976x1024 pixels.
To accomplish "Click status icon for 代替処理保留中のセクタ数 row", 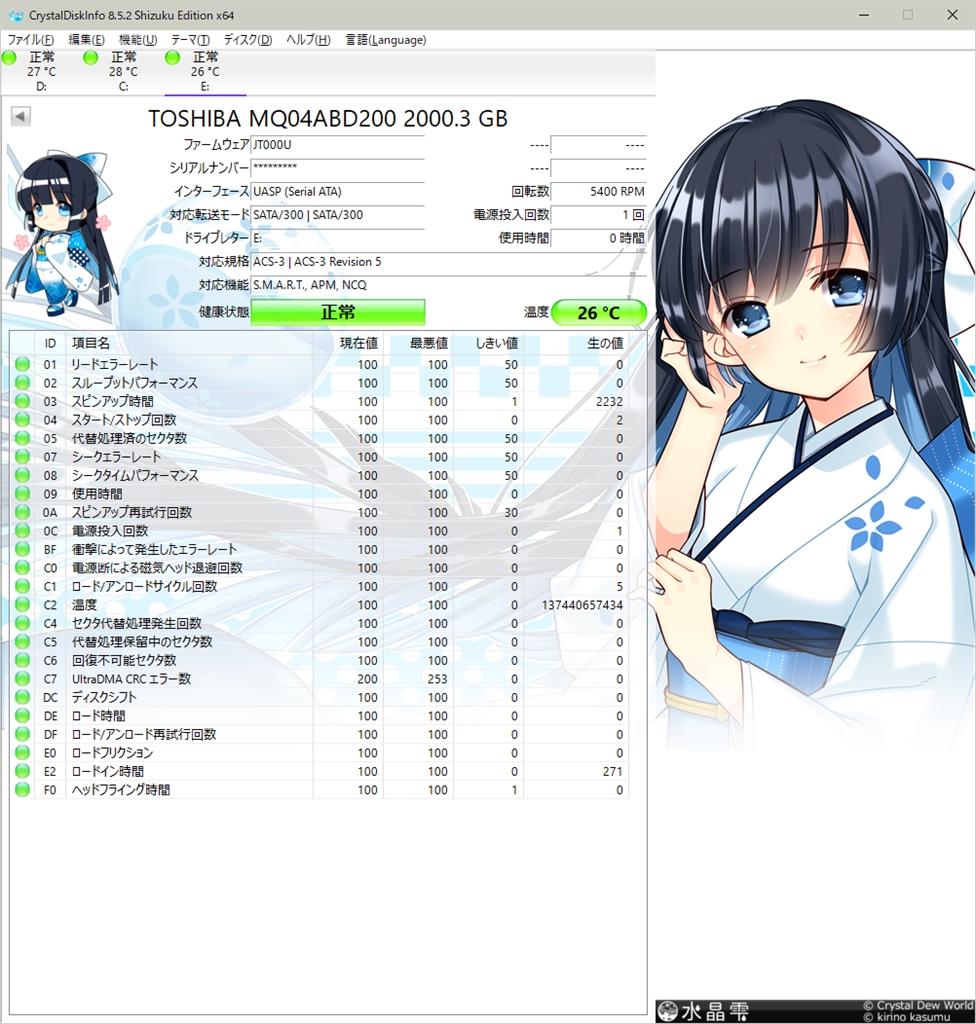I will pos(22,642).
